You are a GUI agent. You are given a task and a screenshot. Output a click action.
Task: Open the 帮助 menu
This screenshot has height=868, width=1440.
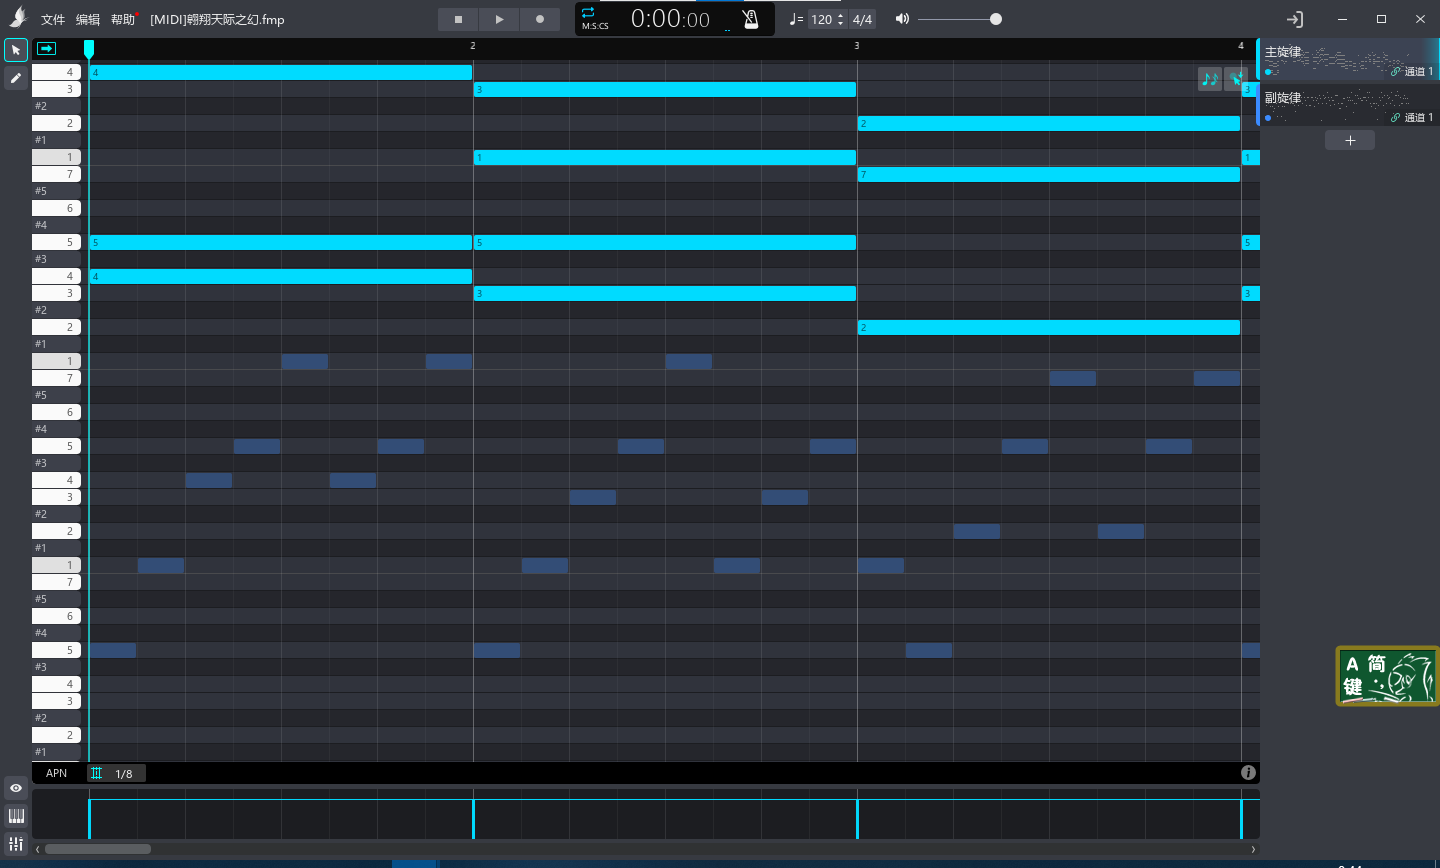tap(123, 20)
